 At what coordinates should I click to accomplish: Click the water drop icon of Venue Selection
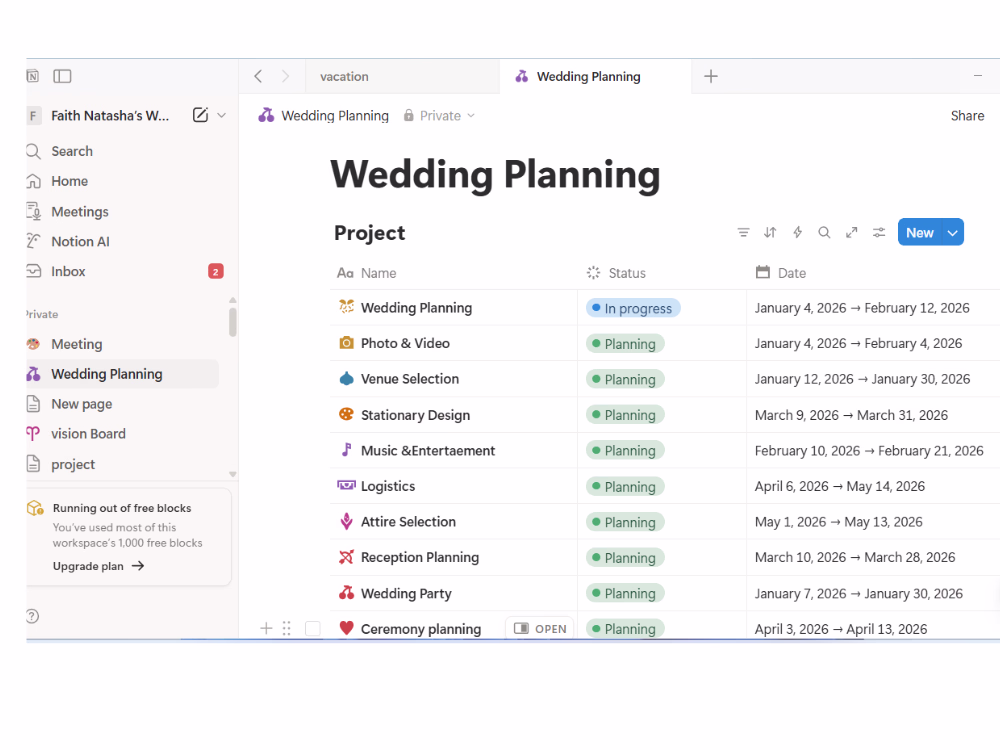pos(346,379)
